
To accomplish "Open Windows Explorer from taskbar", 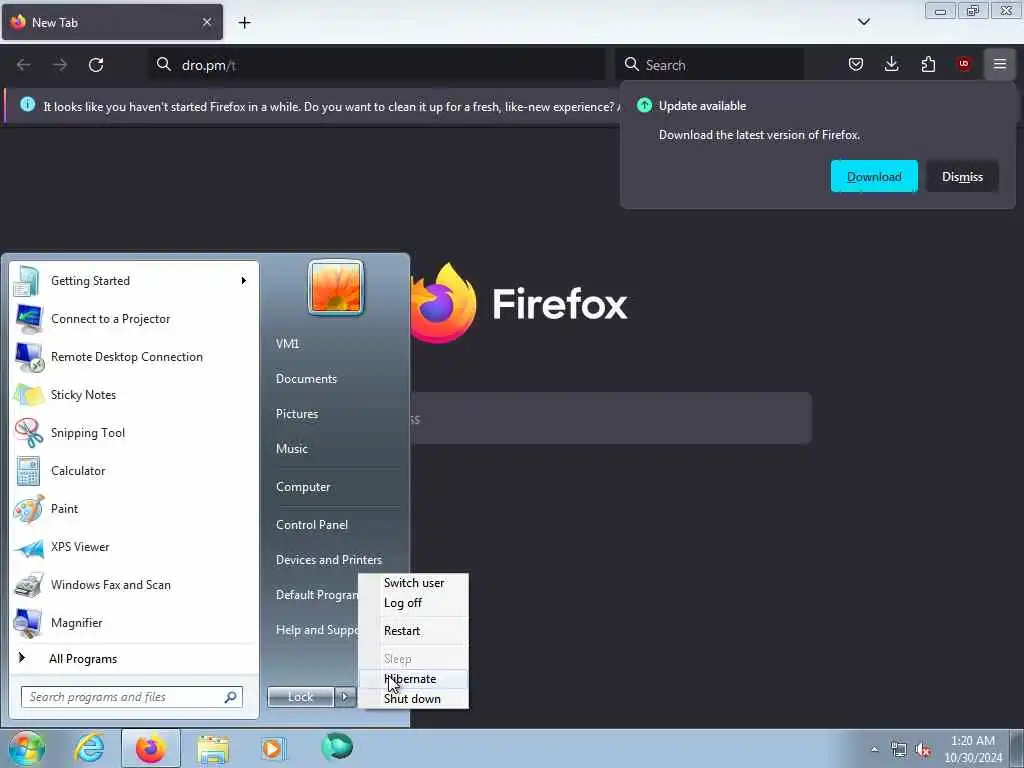I will 213,748.
